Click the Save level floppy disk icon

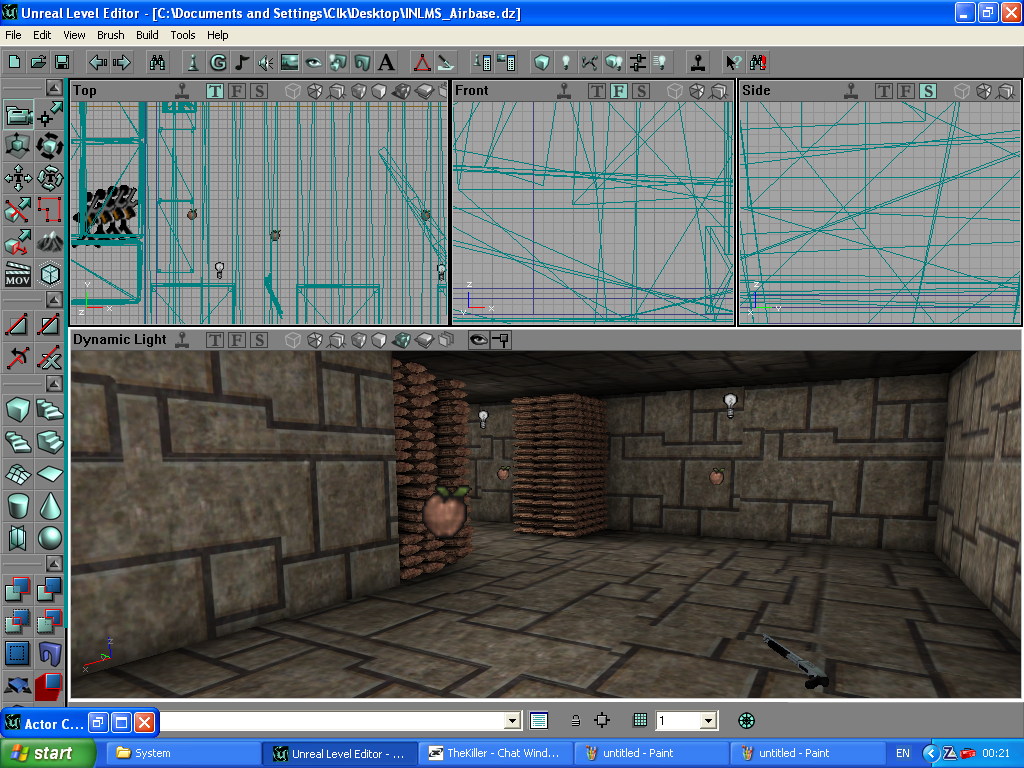coord(61,62)
